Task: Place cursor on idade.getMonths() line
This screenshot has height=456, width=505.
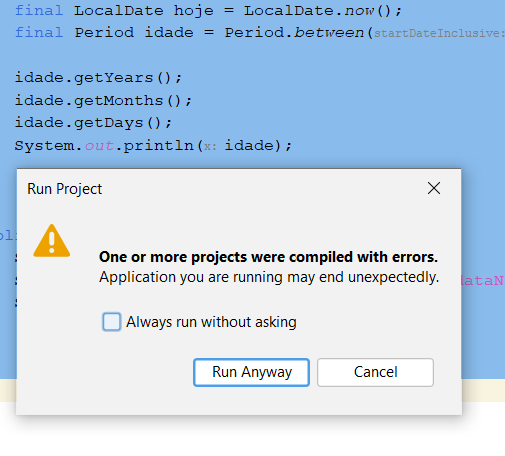Action: [103, 101]
